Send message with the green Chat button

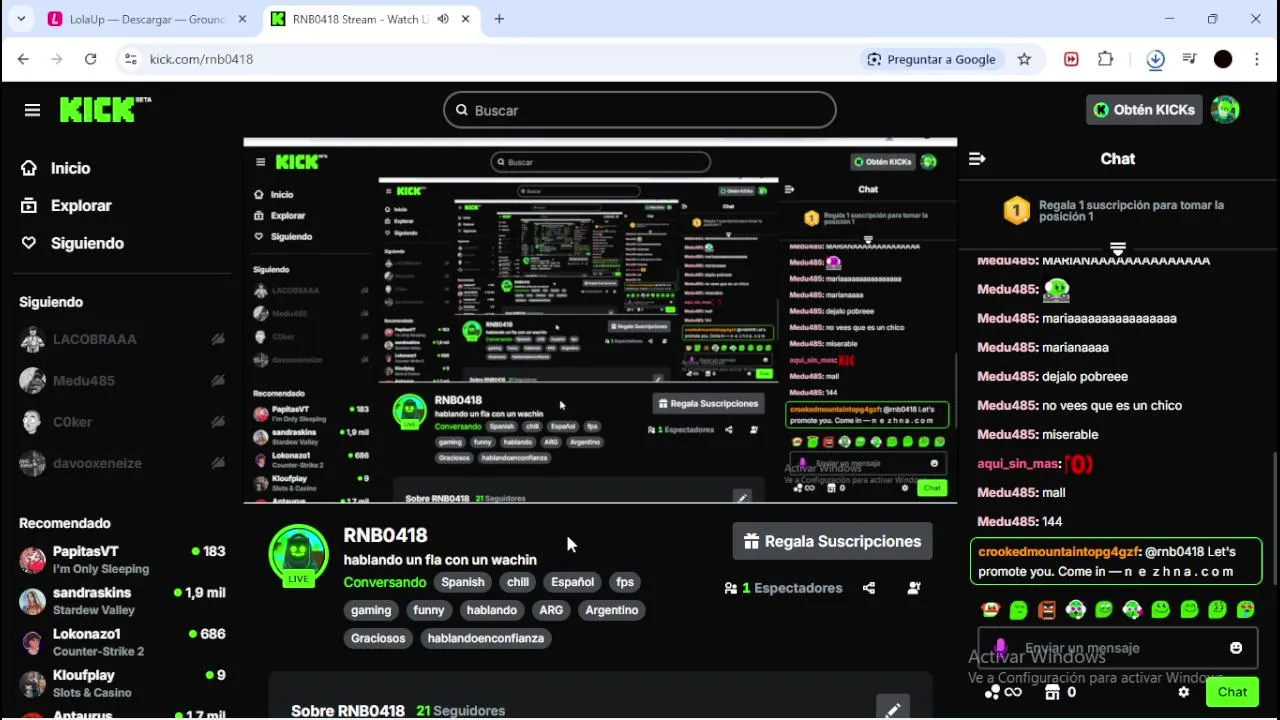point(1232,692)
